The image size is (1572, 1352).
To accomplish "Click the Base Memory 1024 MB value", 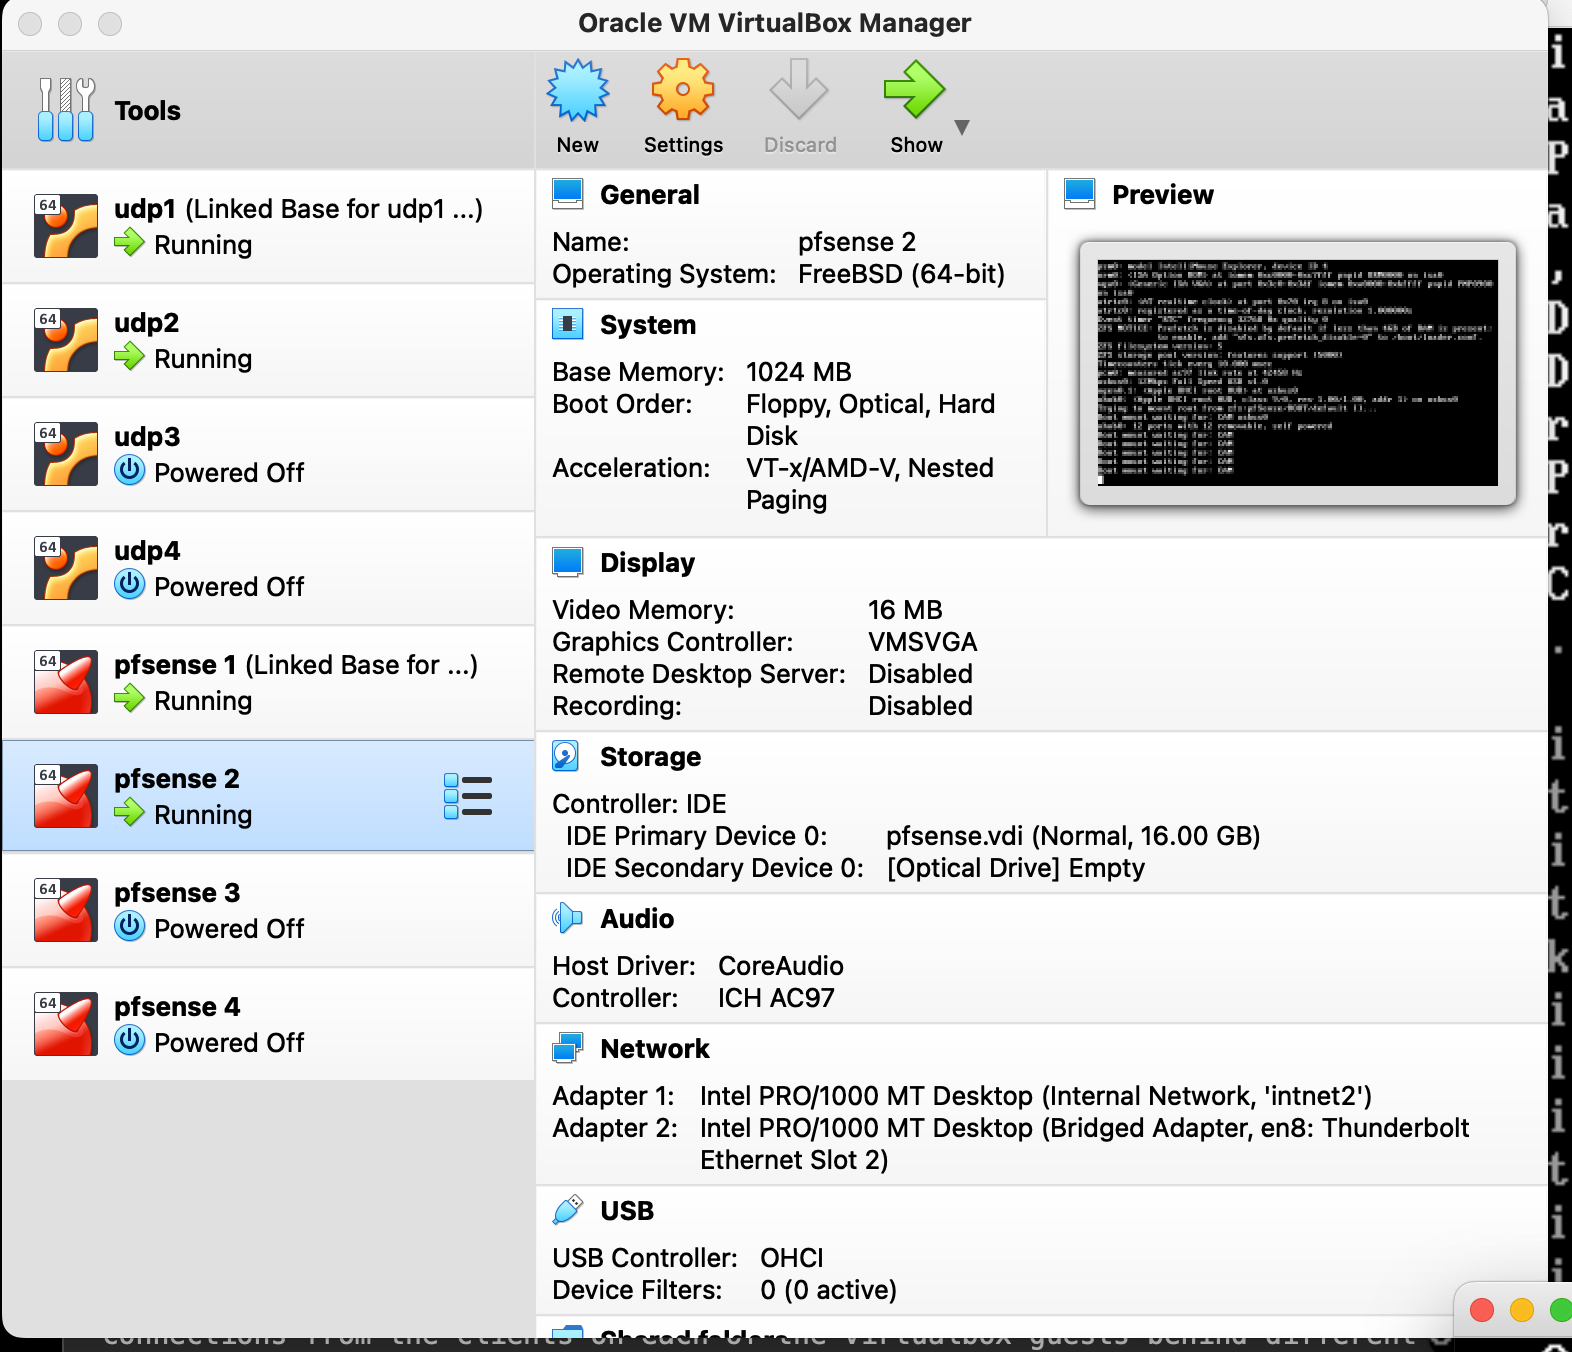I will click(799, 372).
